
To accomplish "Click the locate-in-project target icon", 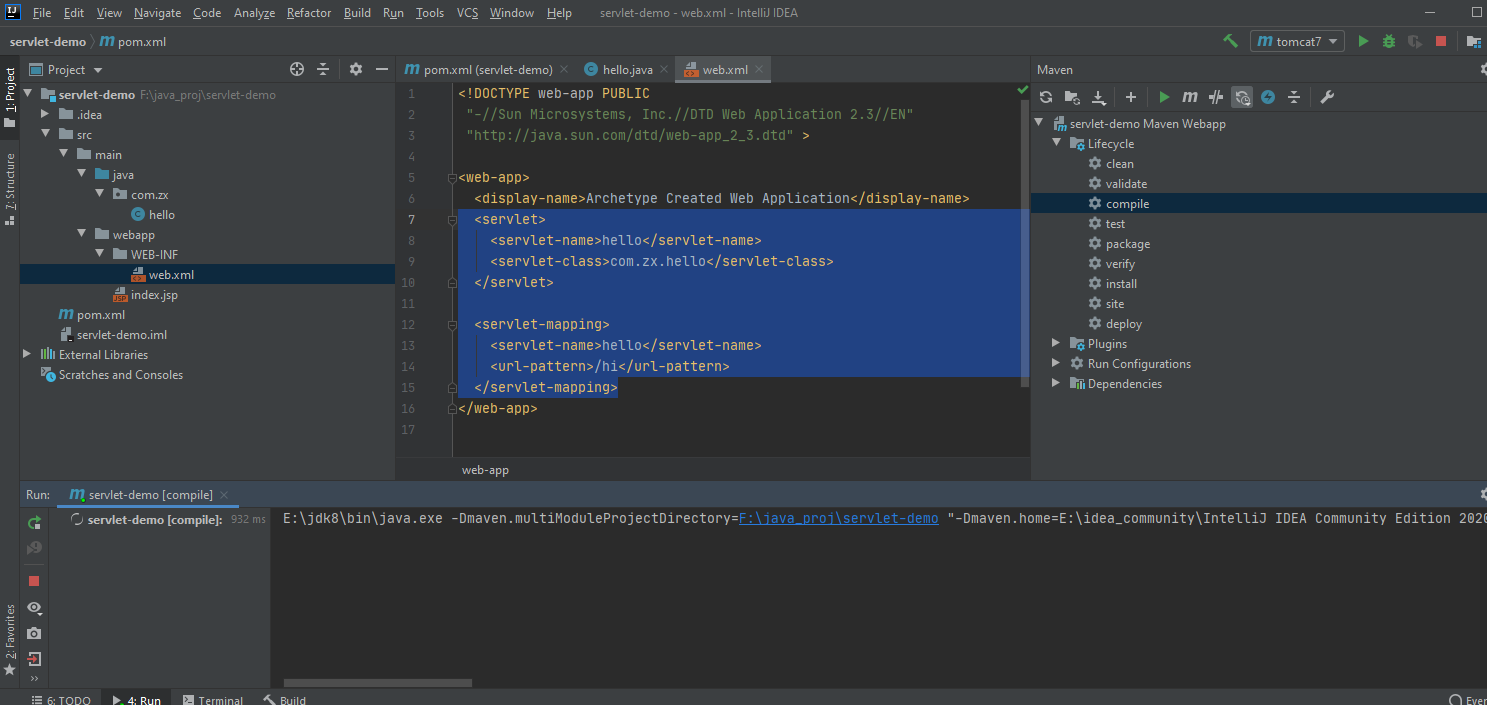I will 297,69.
